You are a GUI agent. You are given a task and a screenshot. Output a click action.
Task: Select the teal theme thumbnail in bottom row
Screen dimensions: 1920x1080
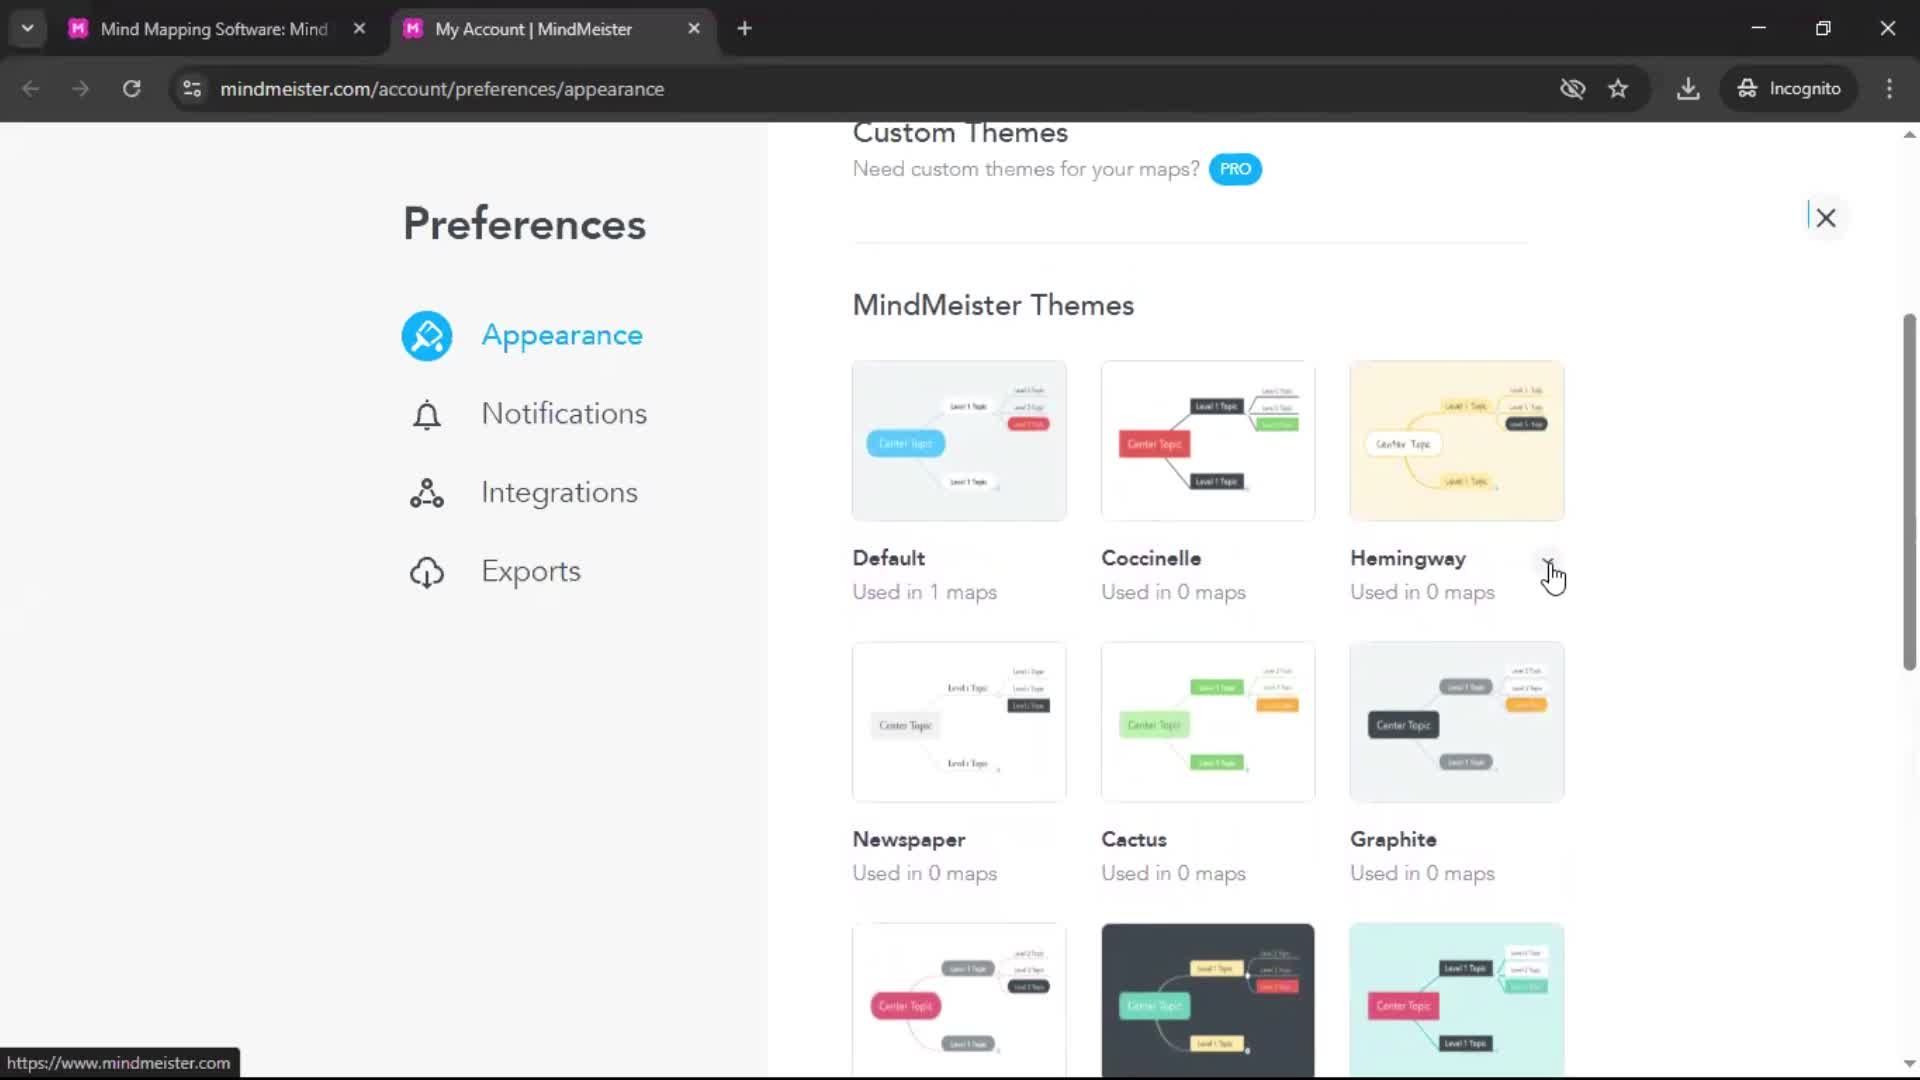point(1457,1000)
